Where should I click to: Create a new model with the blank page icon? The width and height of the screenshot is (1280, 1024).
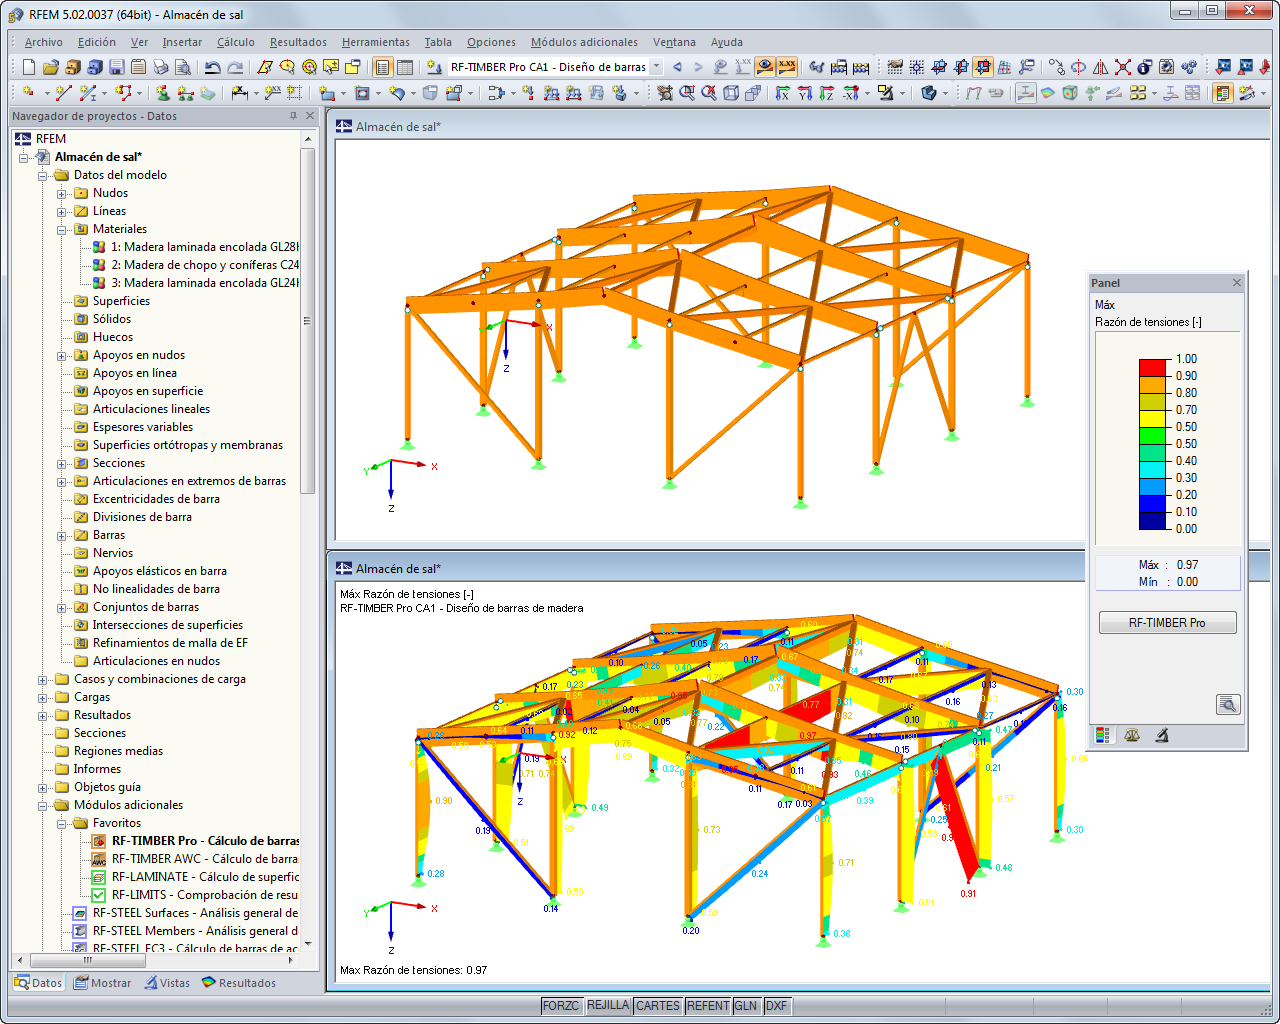point(28,67)
